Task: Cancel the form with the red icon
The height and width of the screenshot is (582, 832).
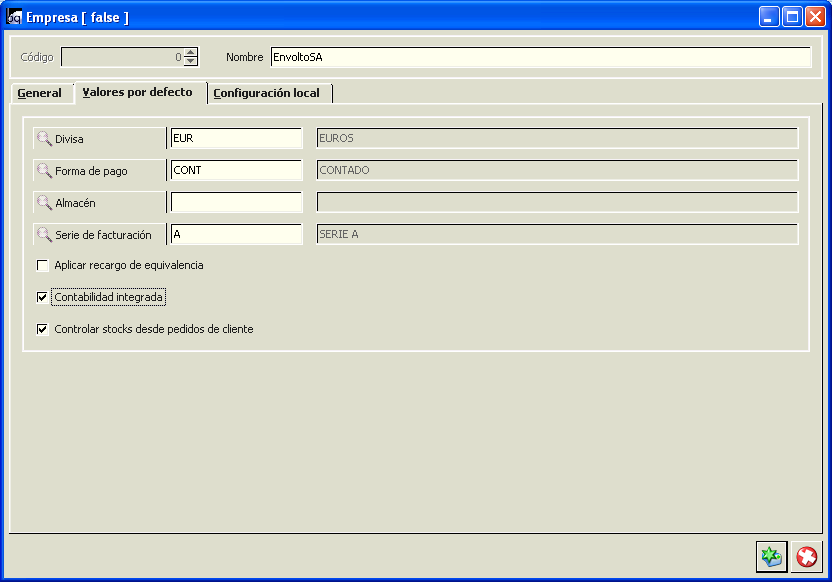Action: pos(807,557)
